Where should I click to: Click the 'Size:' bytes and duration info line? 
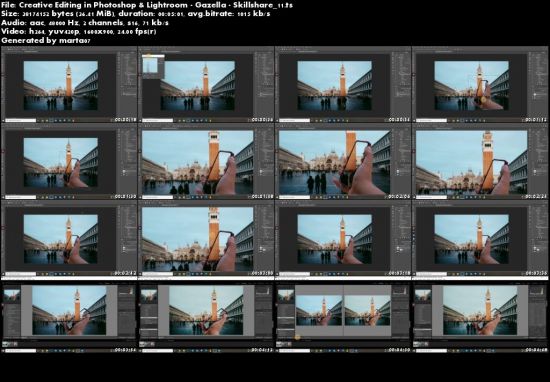pos(135,14)
